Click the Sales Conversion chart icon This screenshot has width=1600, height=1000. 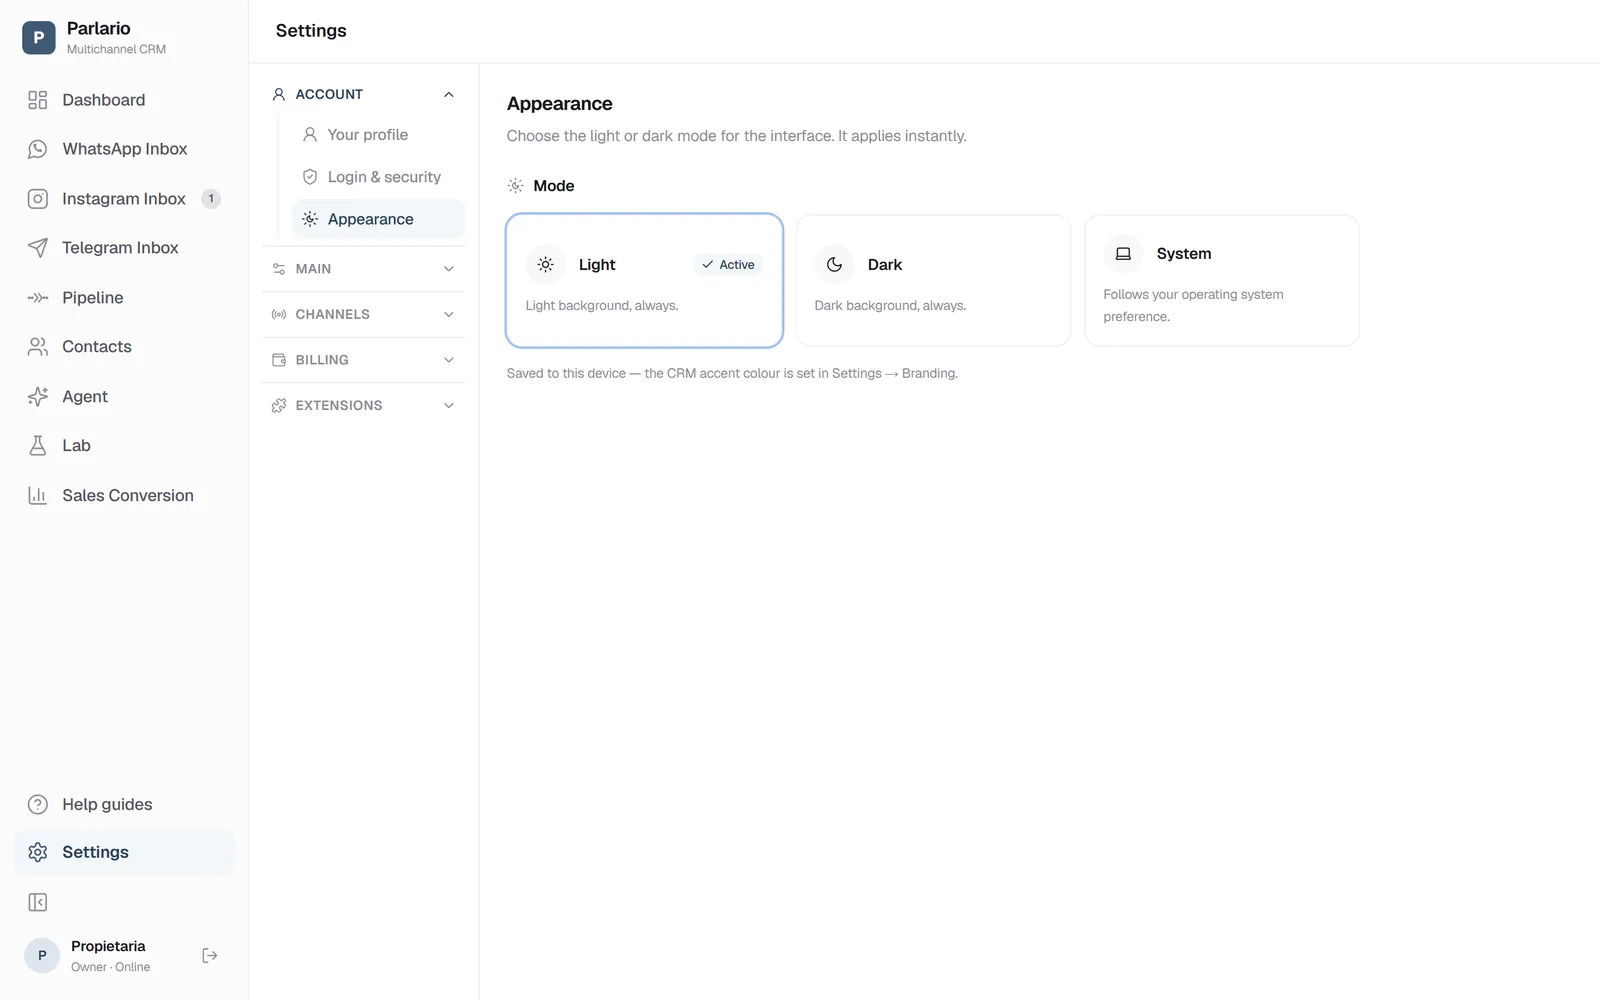(38, 496)
